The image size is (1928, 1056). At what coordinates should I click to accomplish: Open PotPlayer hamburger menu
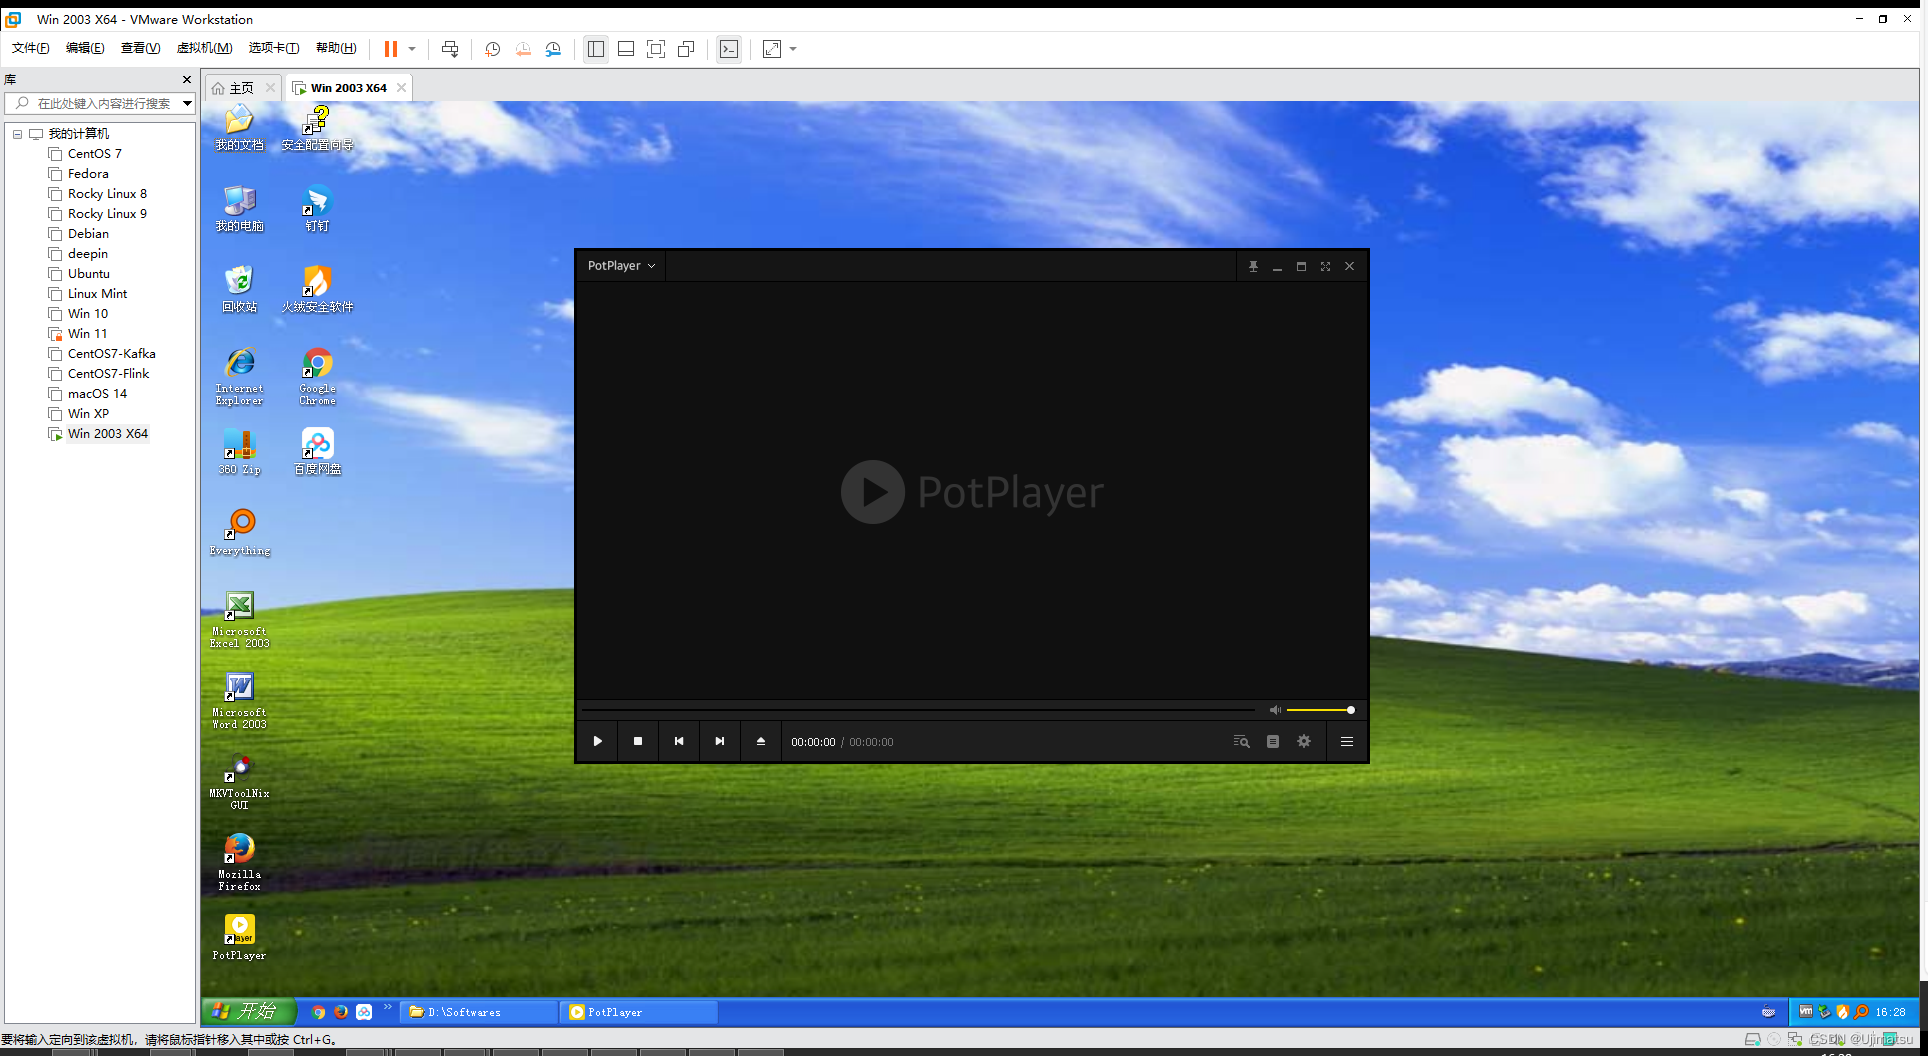1347,741
